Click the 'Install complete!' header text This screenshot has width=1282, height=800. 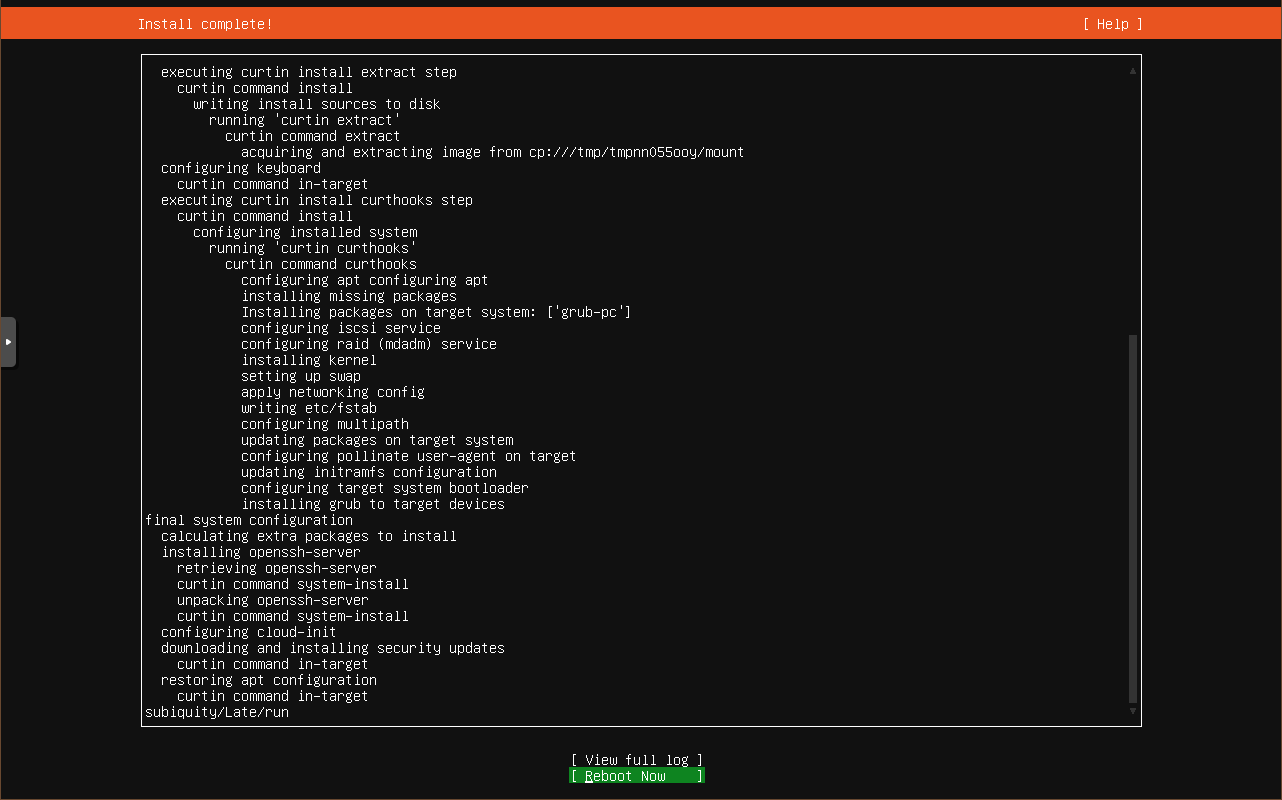point(205,24)
